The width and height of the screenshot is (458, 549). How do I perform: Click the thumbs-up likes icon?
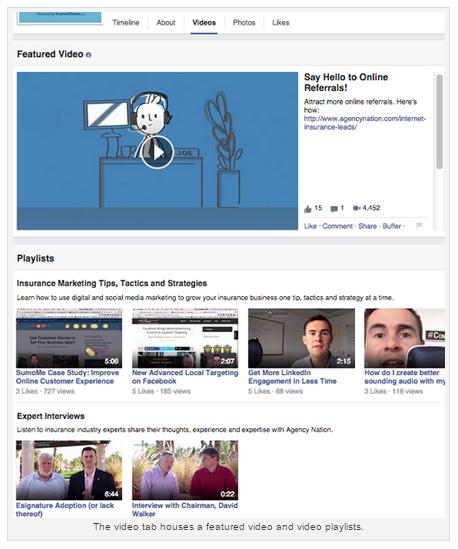coord(307,209)
